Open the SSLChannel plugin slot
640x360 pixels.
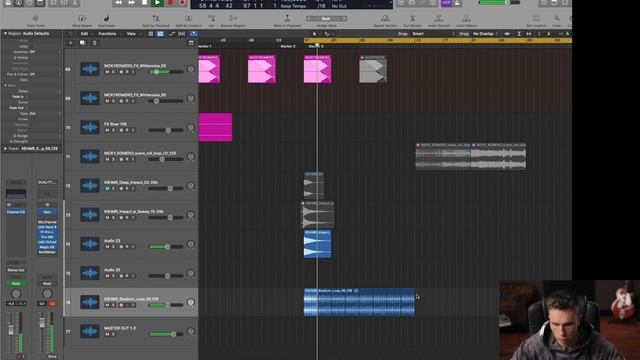[x=47, y=222]
